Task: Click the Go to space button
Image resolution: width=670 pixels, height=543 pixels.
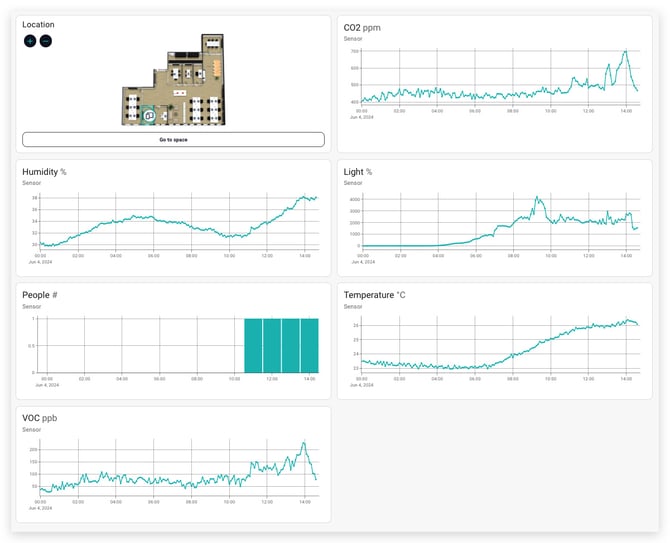Action: click(173, 140)
